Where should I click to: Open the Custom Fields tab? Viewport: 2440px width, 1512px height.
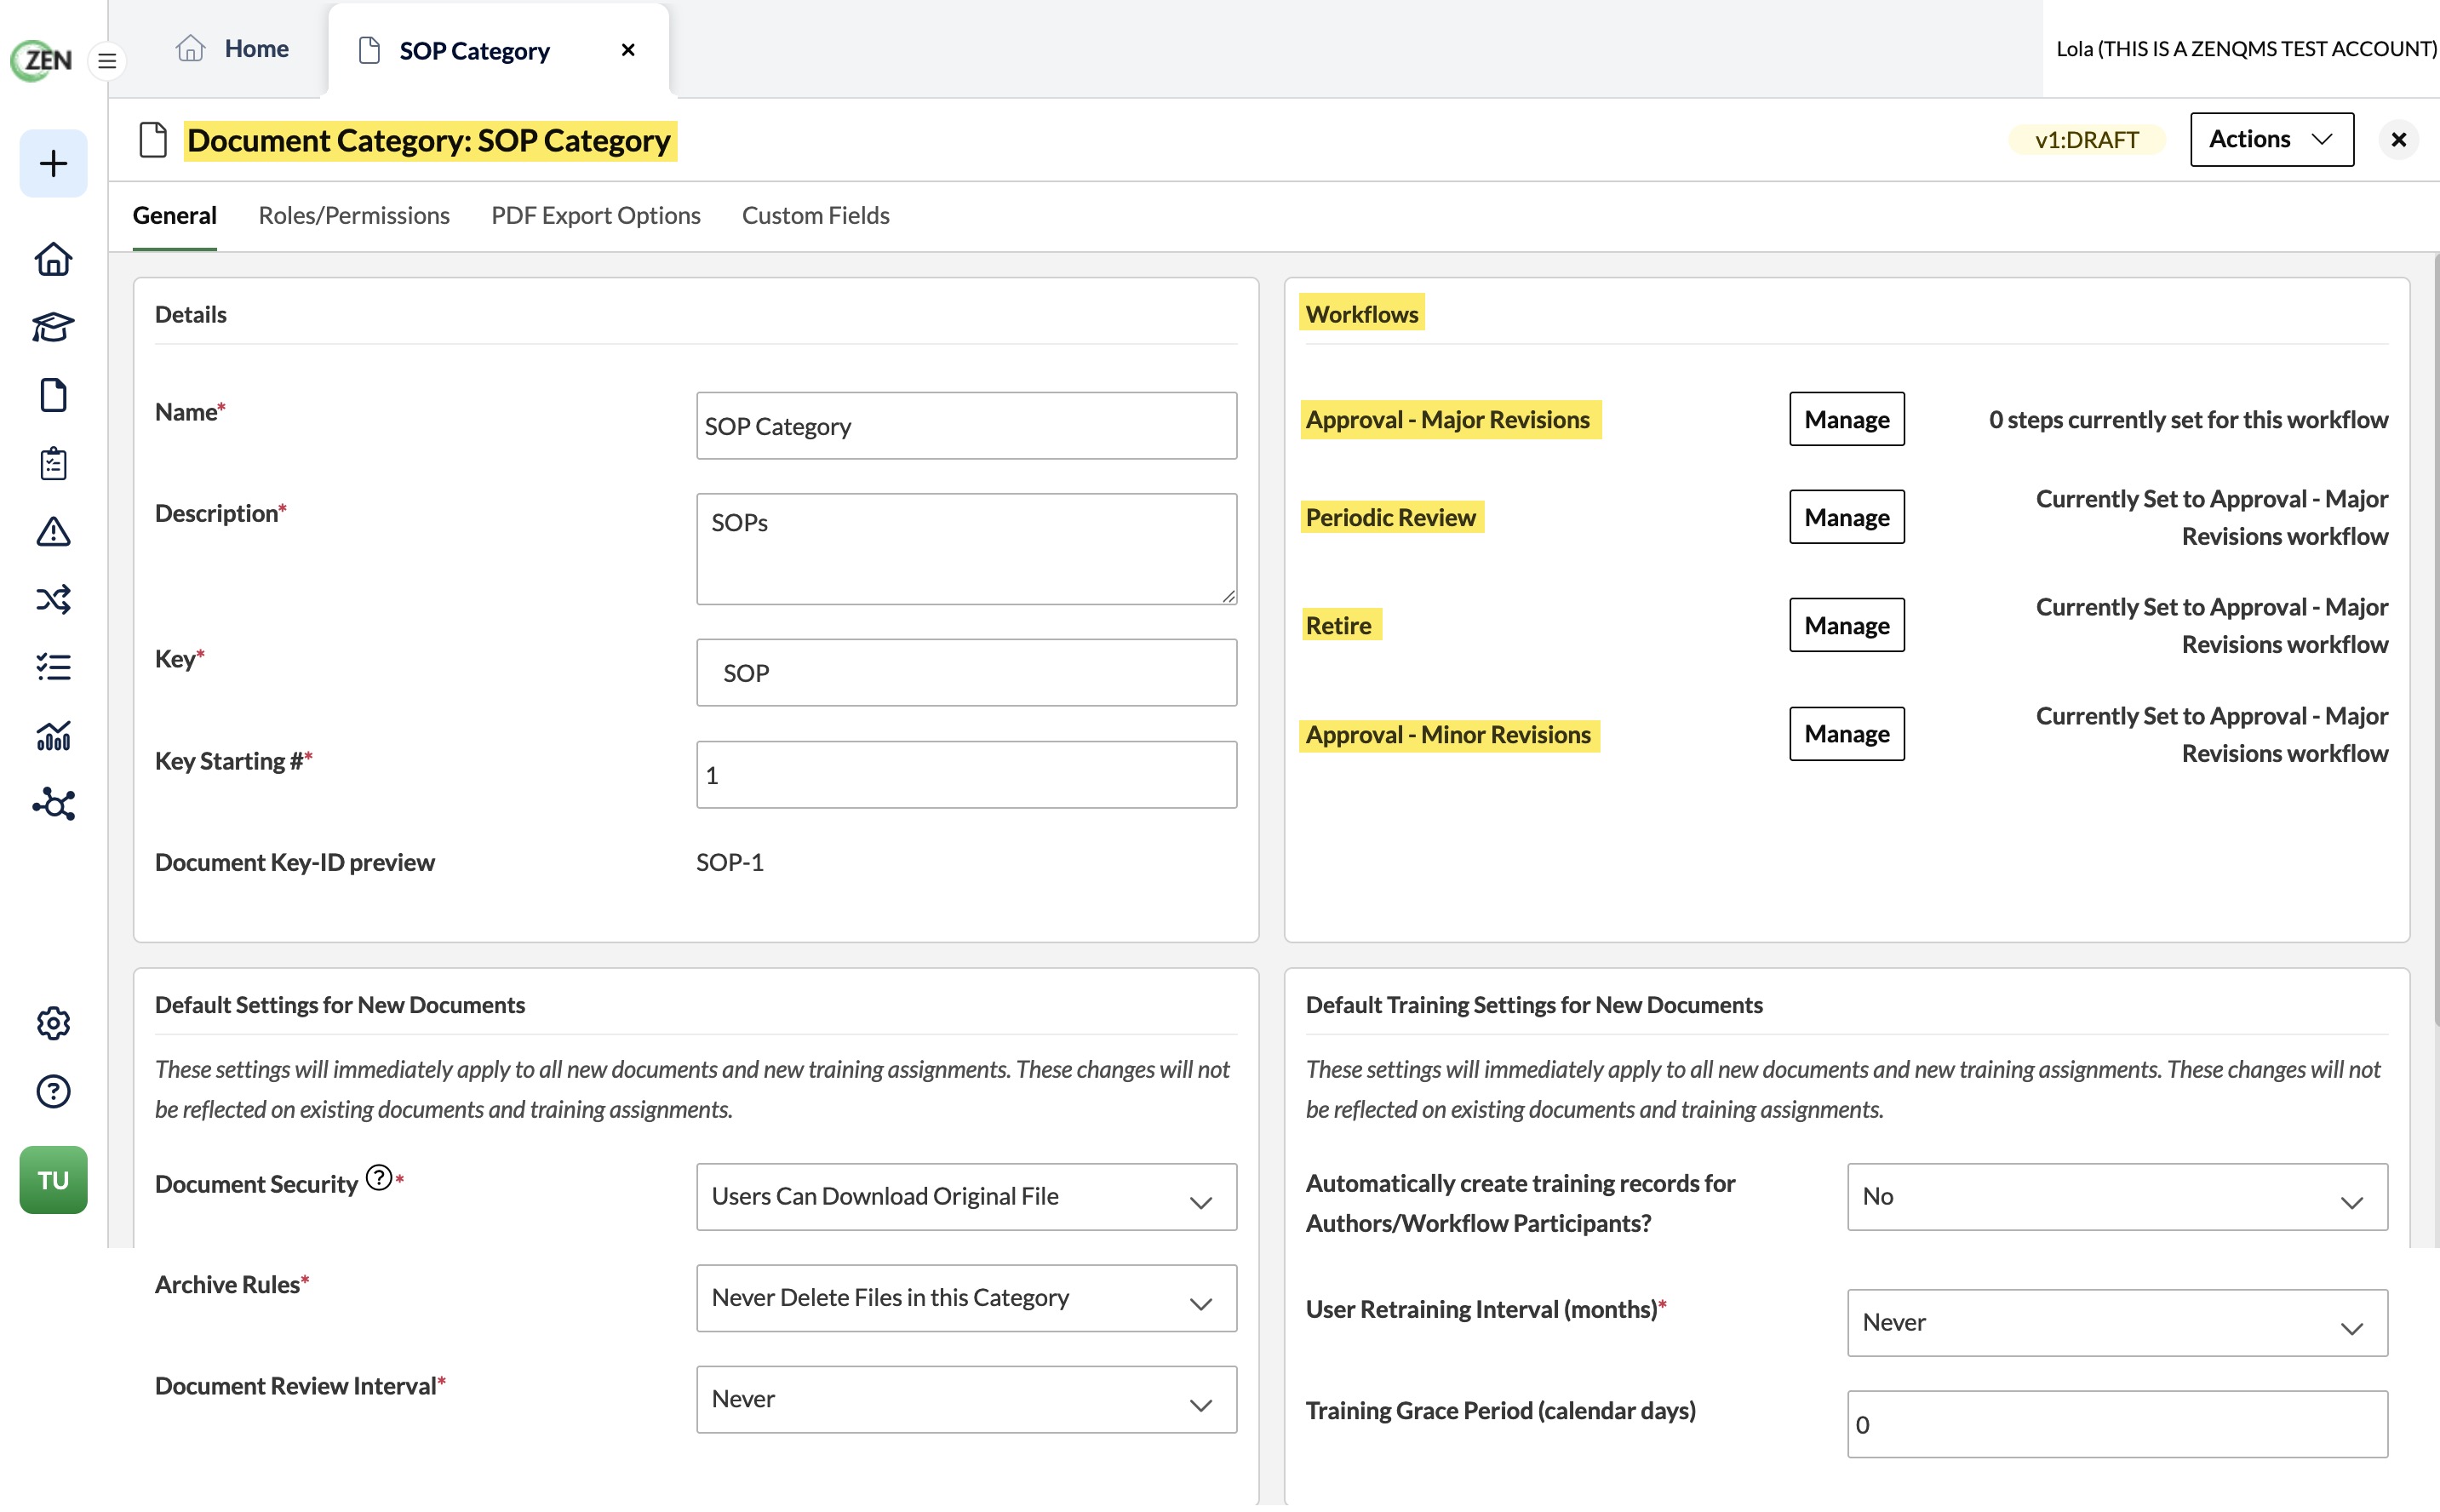tap(815, 215)
